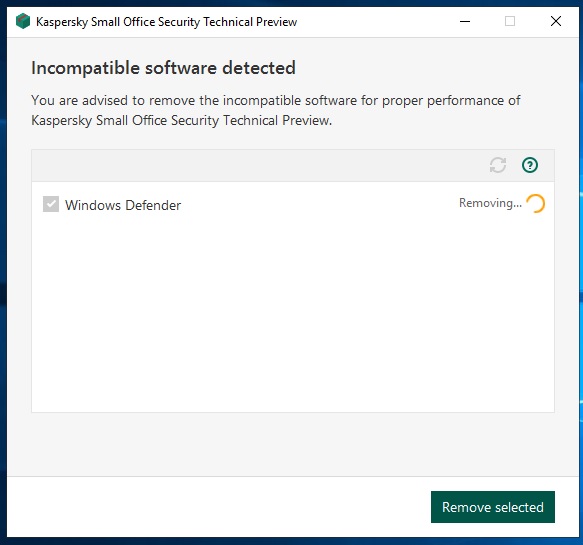Click the Remove selected button
Viewport: 583px width, 545px height.
pos(493,507)
